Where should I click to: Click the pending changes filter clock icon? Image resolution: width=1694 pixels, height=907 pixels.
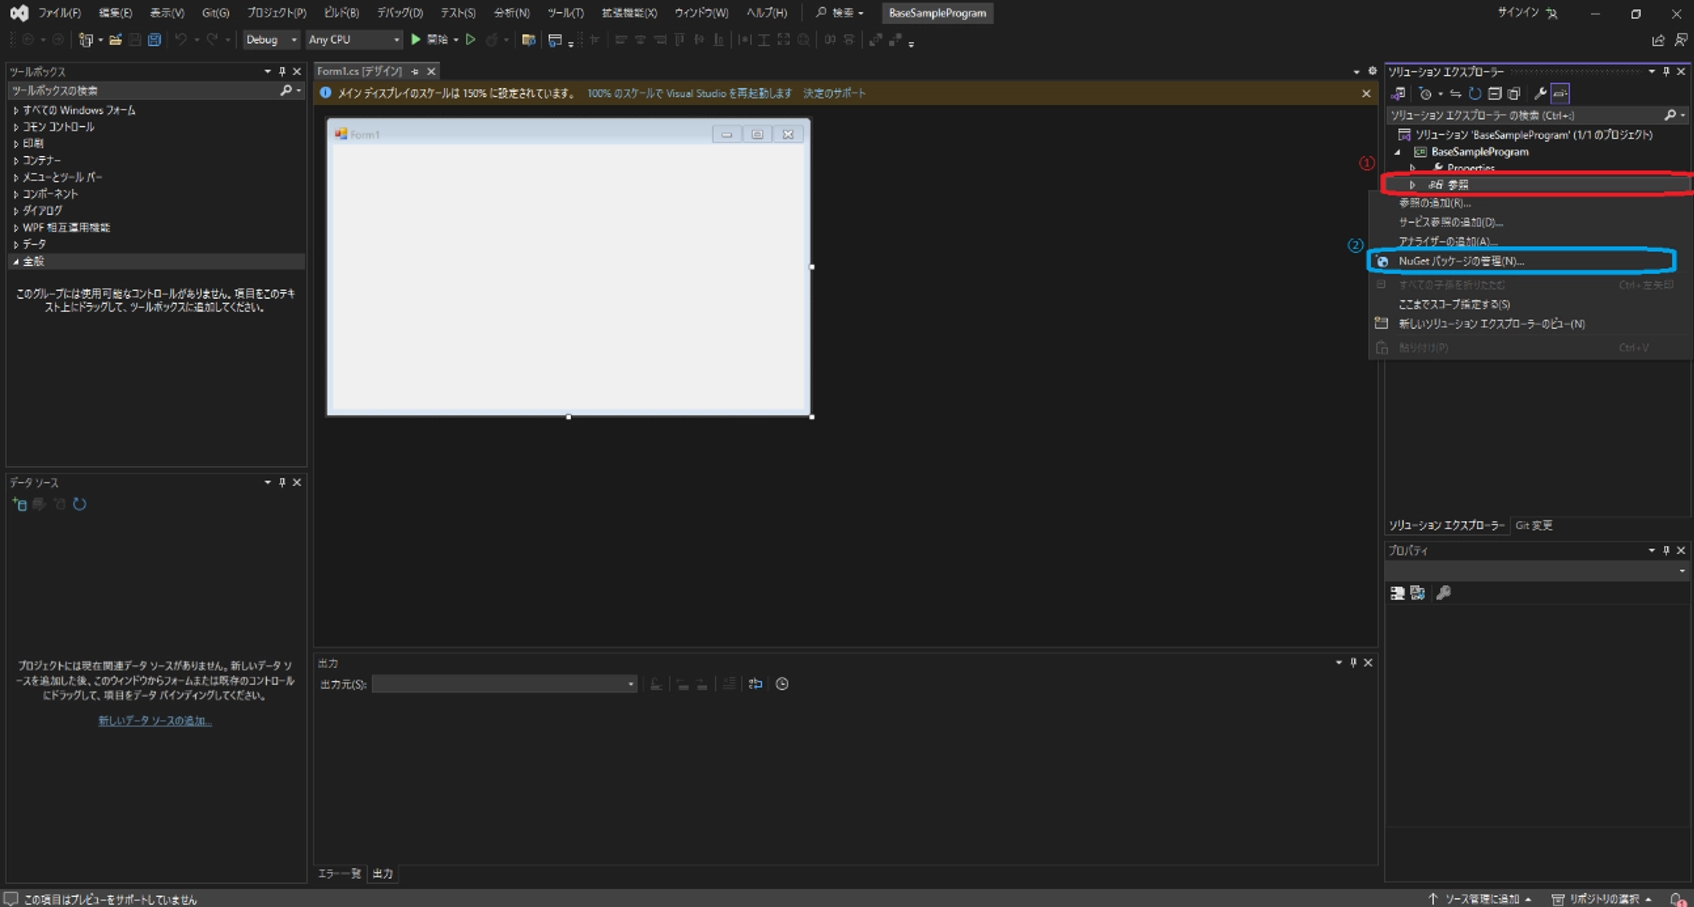(1426, 94)
